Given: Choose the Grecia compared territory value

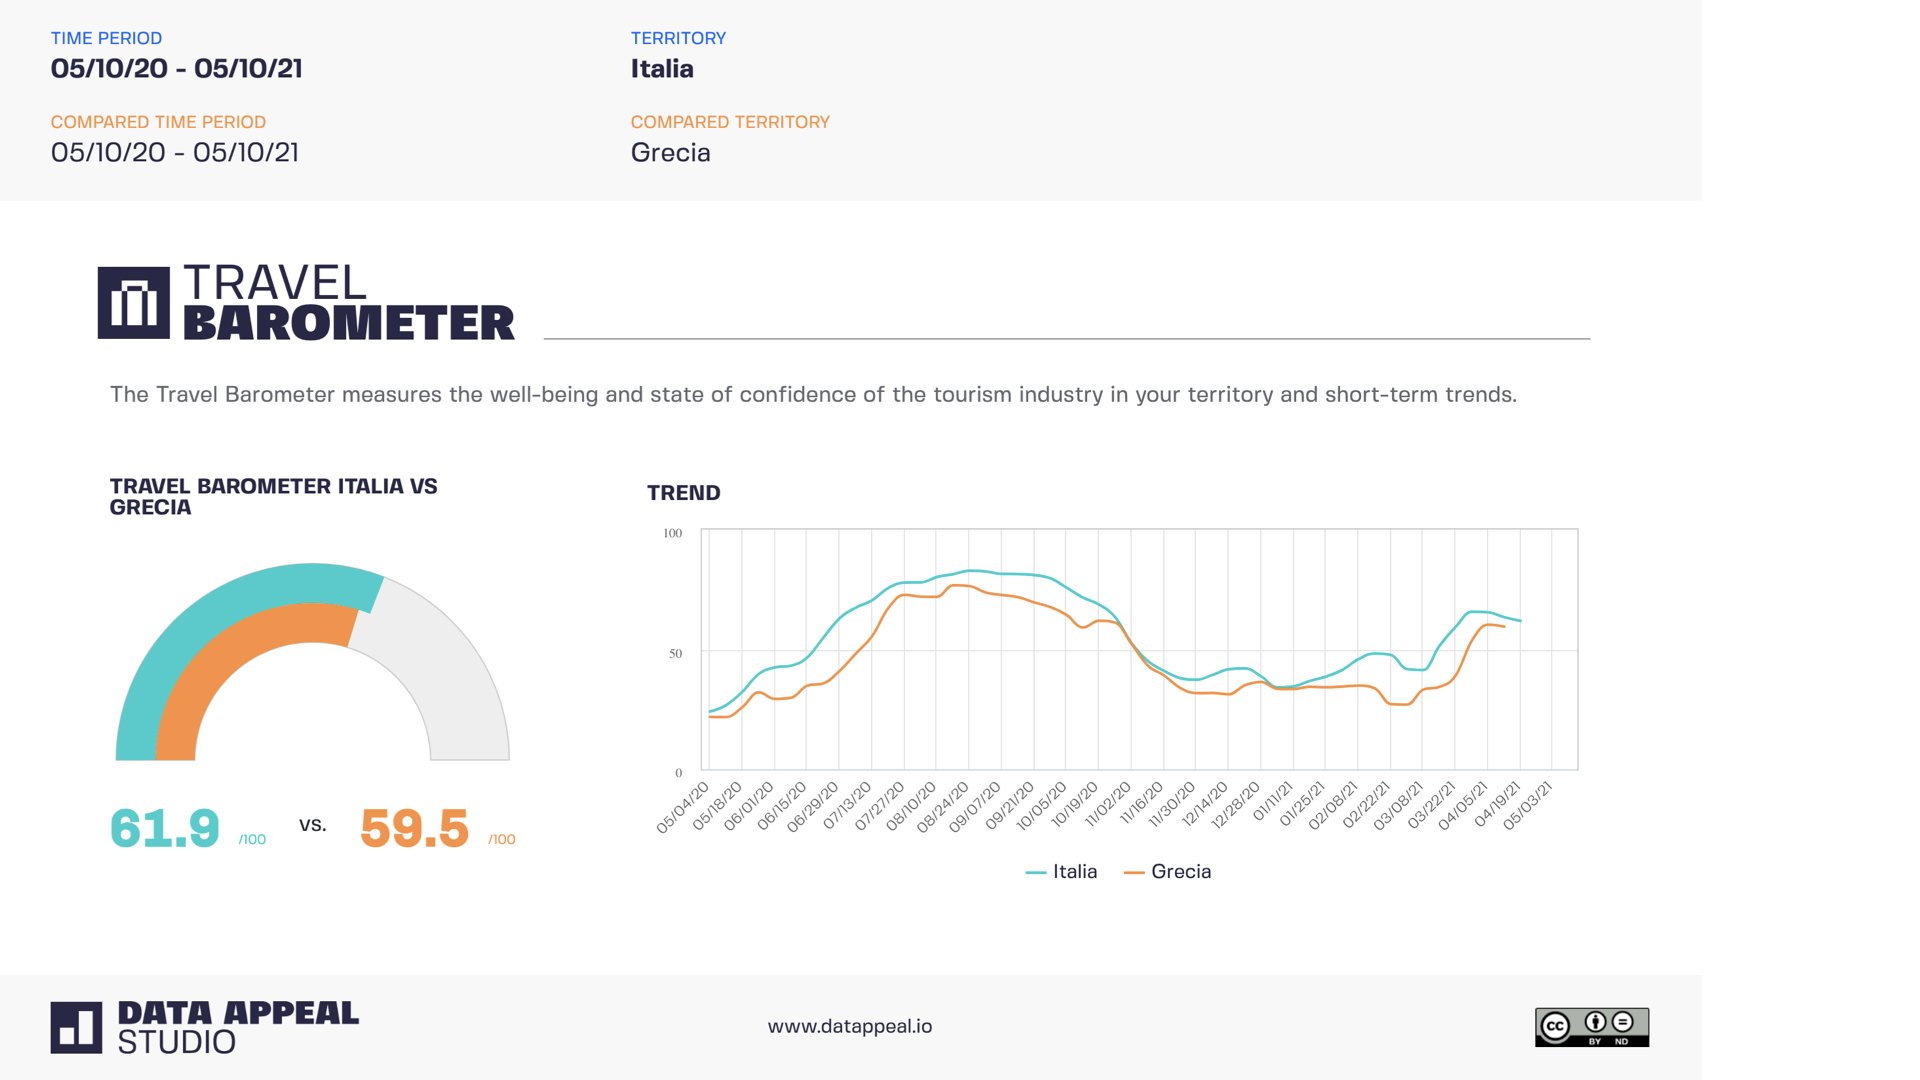Looking at the screenshot, I should tap(670, 153).
